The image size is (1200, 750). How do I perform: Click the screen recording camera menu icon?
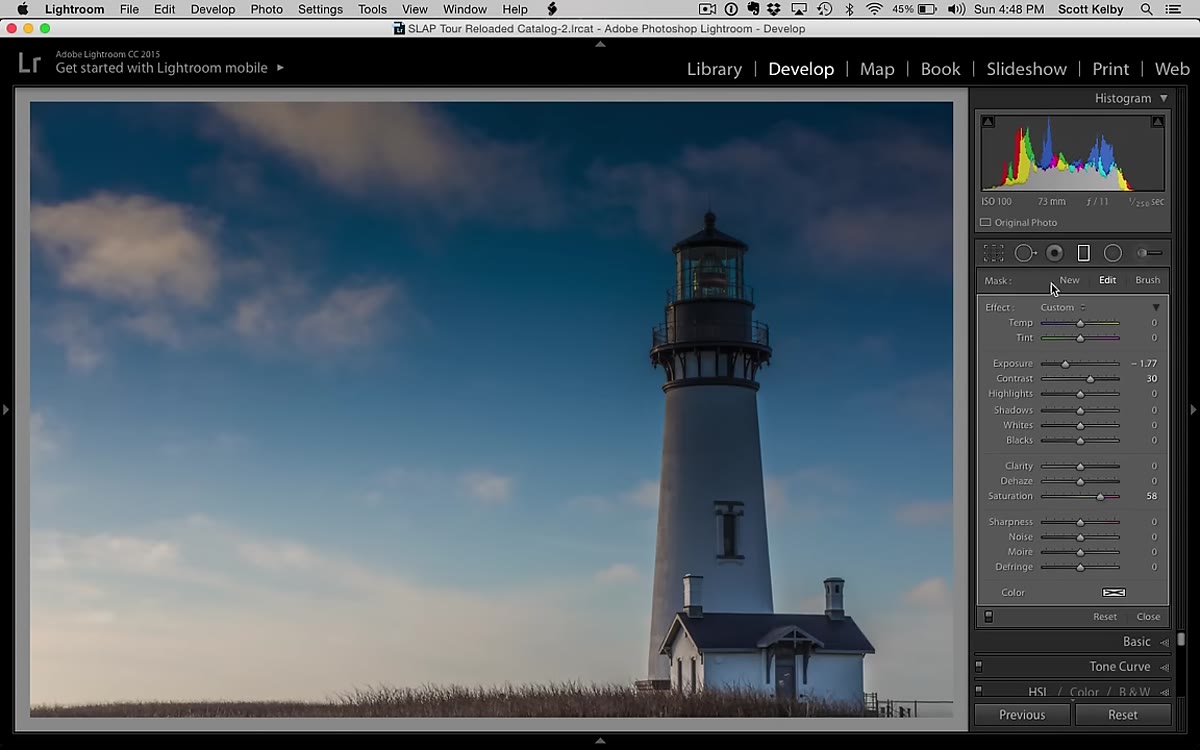pos(708,9)
